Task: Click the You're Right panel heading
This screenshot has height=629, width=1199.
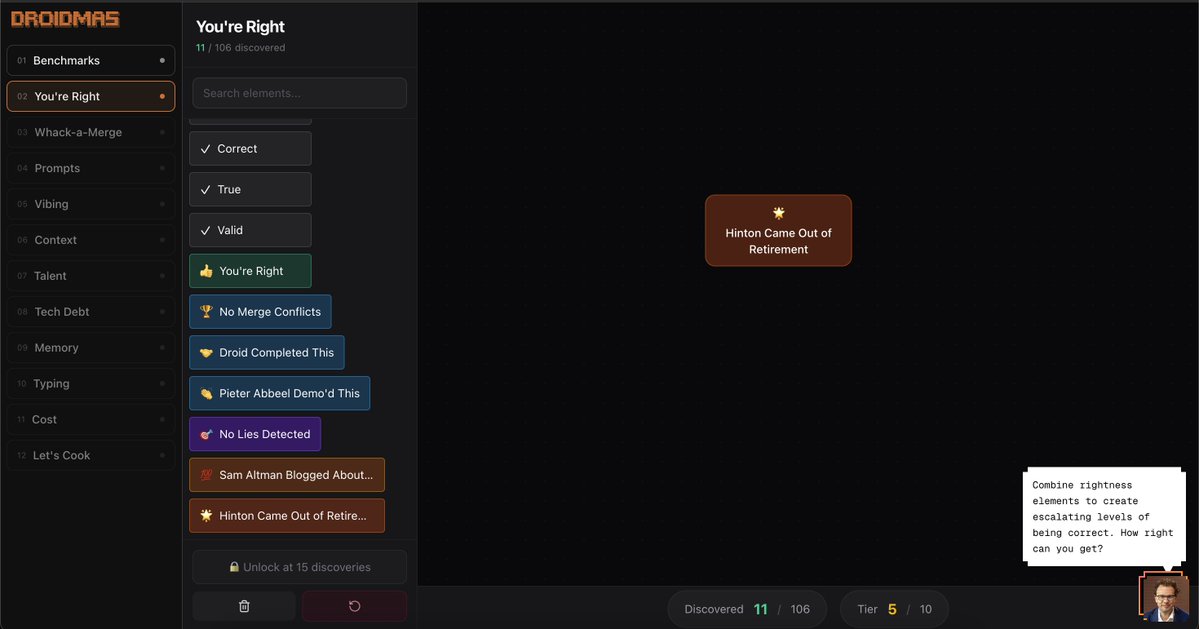Action: pyautogui.click(x=240, y=27)
